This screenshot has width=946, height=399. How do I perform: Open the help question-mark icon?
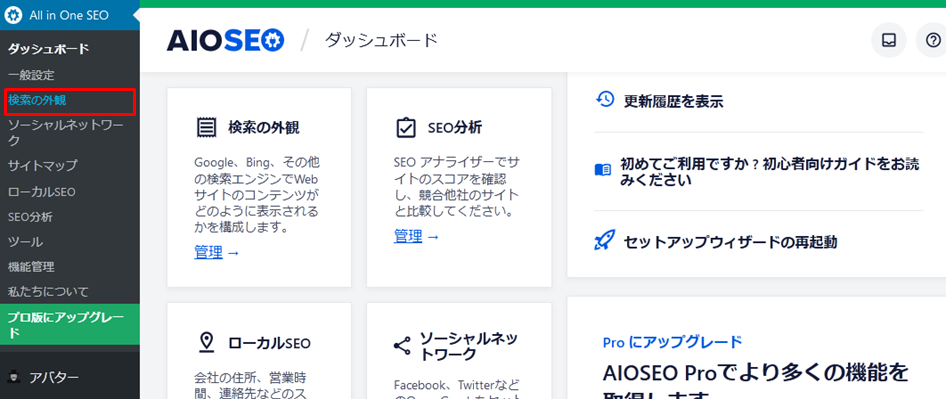click(933, 40)
